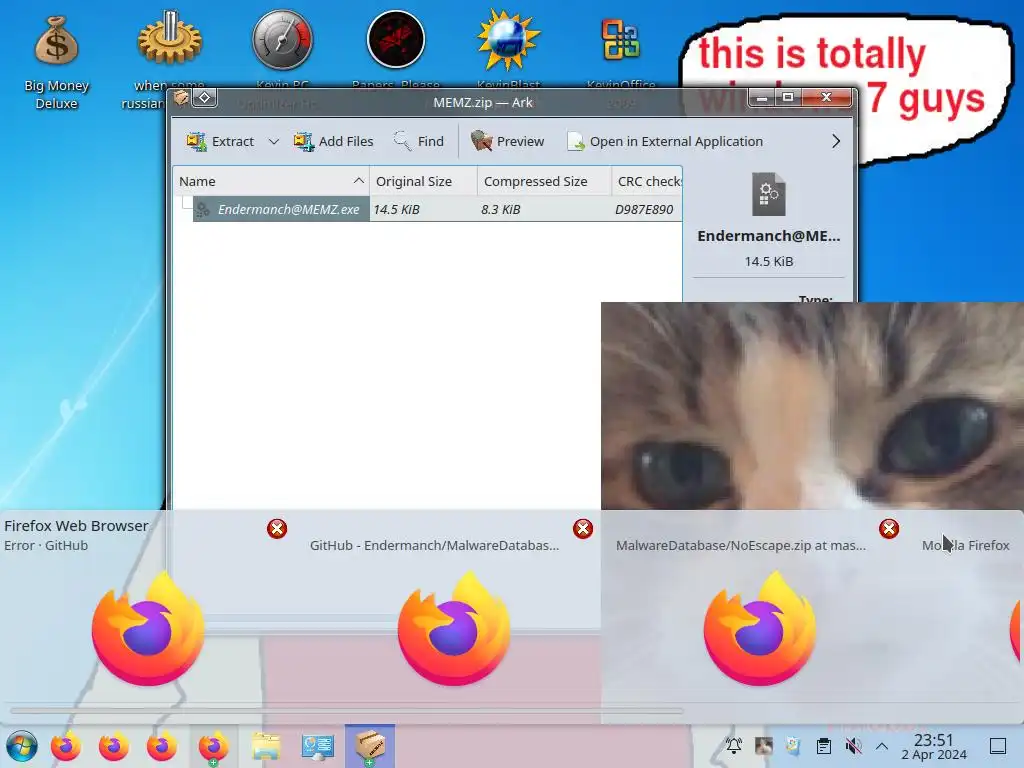Open the clipboard tray icon
This screenshot has width=1024, height=768.
[824, 745]
